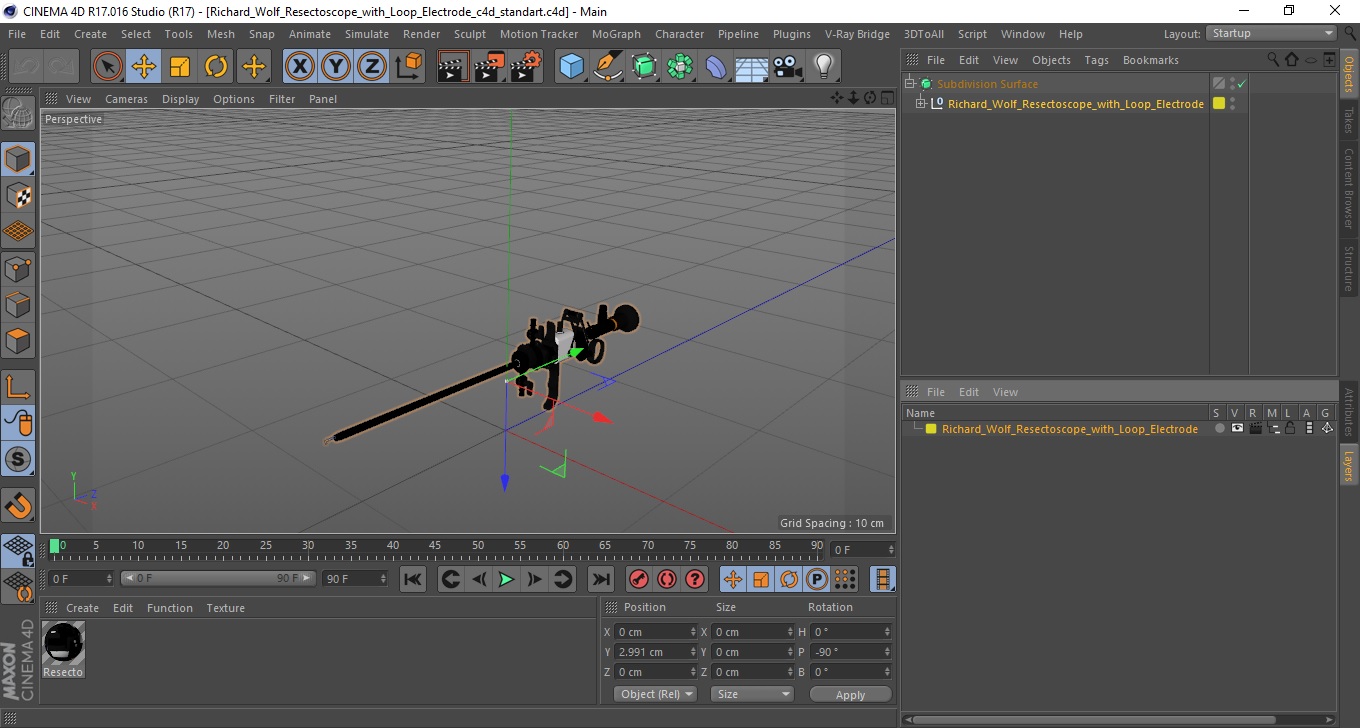Add a Subdivision Surface generator
The width and height of the screenshot is (1360, 728).
tap(644, 67)
